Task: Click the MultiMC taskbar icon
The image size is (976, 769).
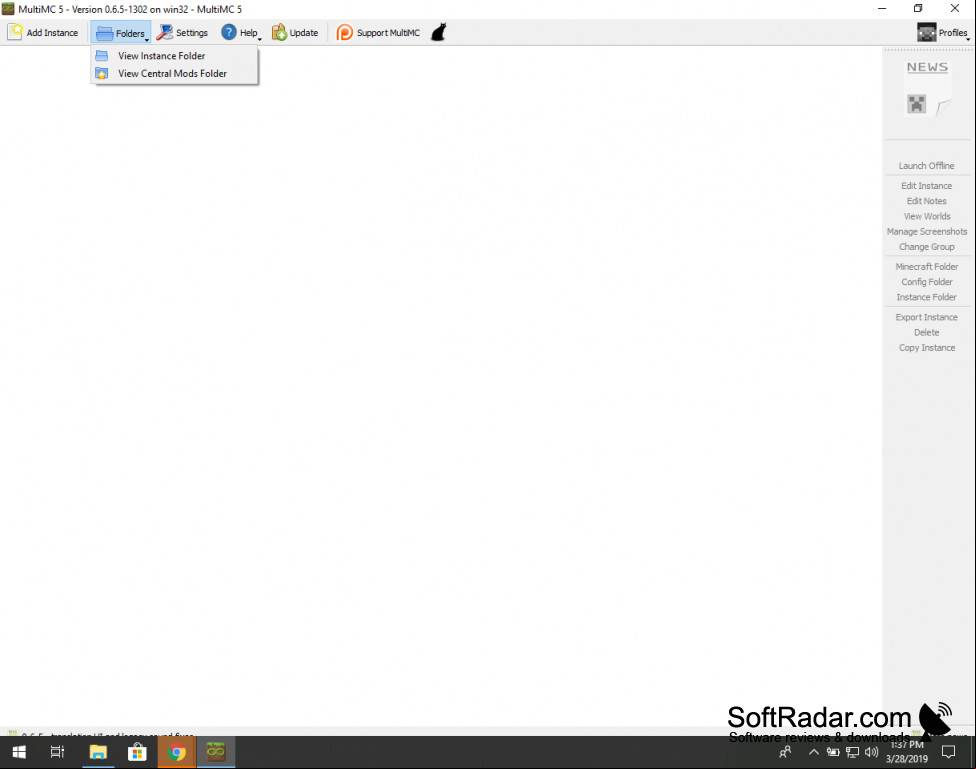Action: pyautogui.click(x=216, y=752)
